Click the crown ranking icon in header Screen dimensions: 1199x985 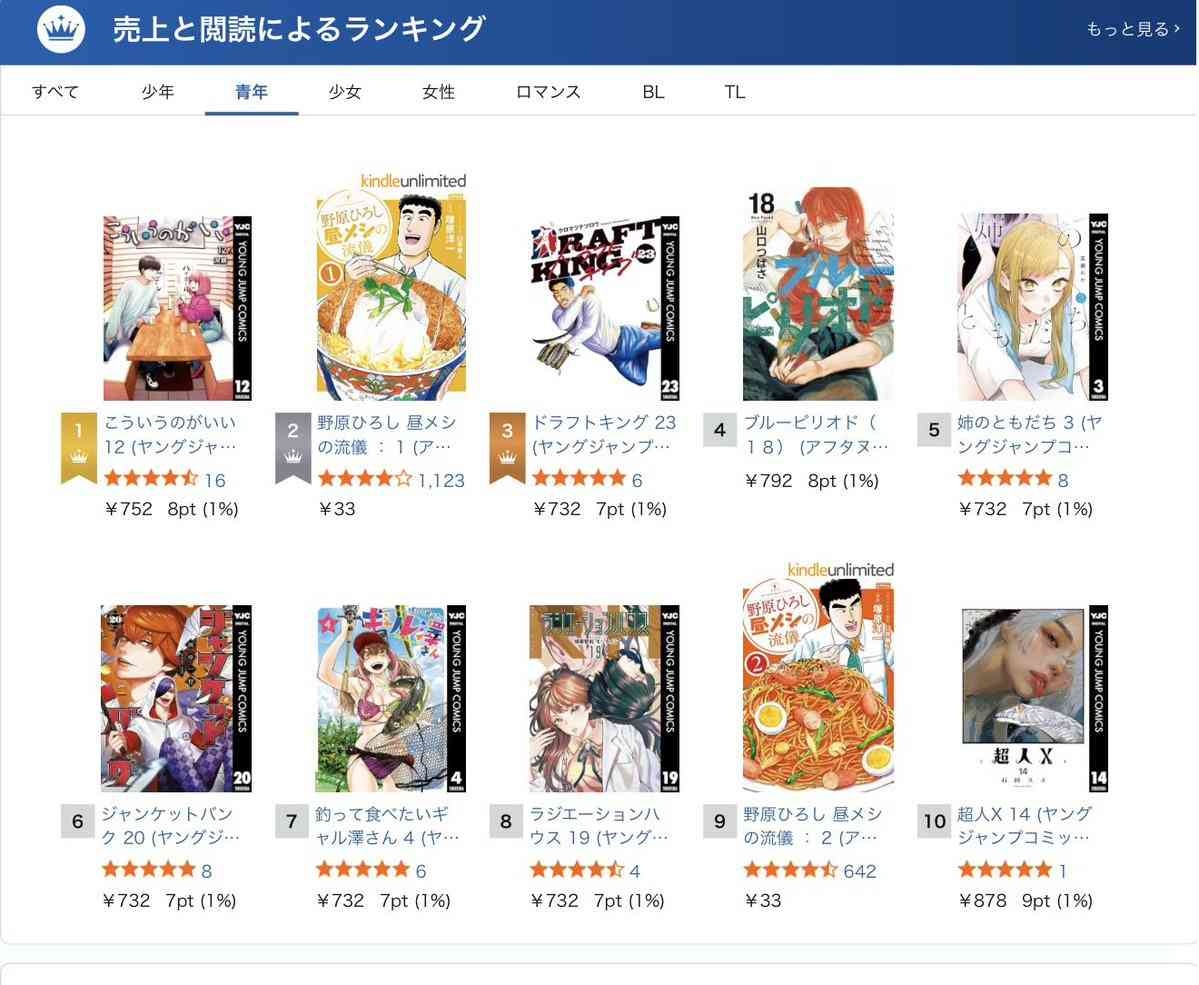point(61,29)
